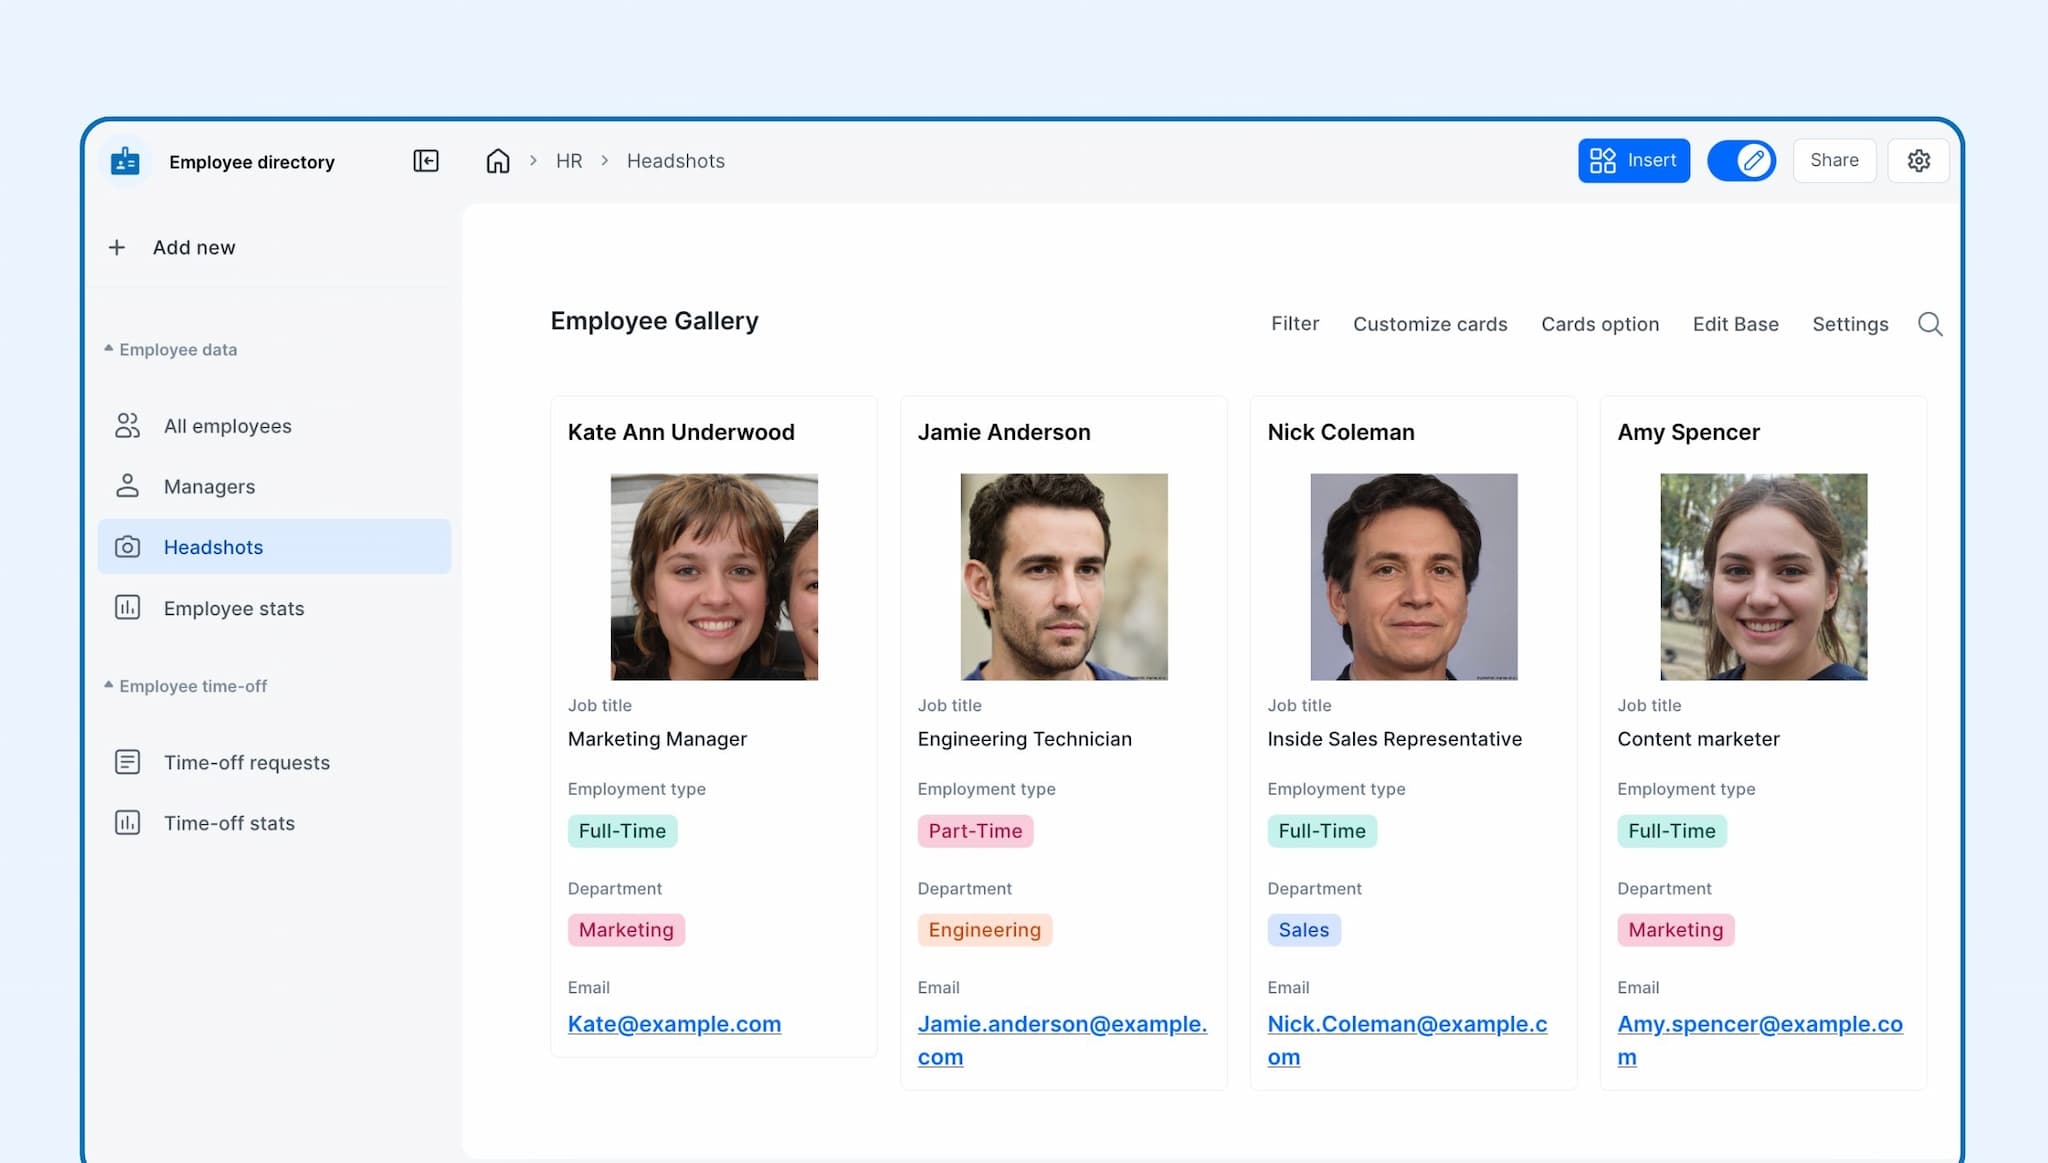The width and height of the screenshot is (2048, 1163).
Task: Click the Time-off requests document icon
Action: tap(127, 761)
